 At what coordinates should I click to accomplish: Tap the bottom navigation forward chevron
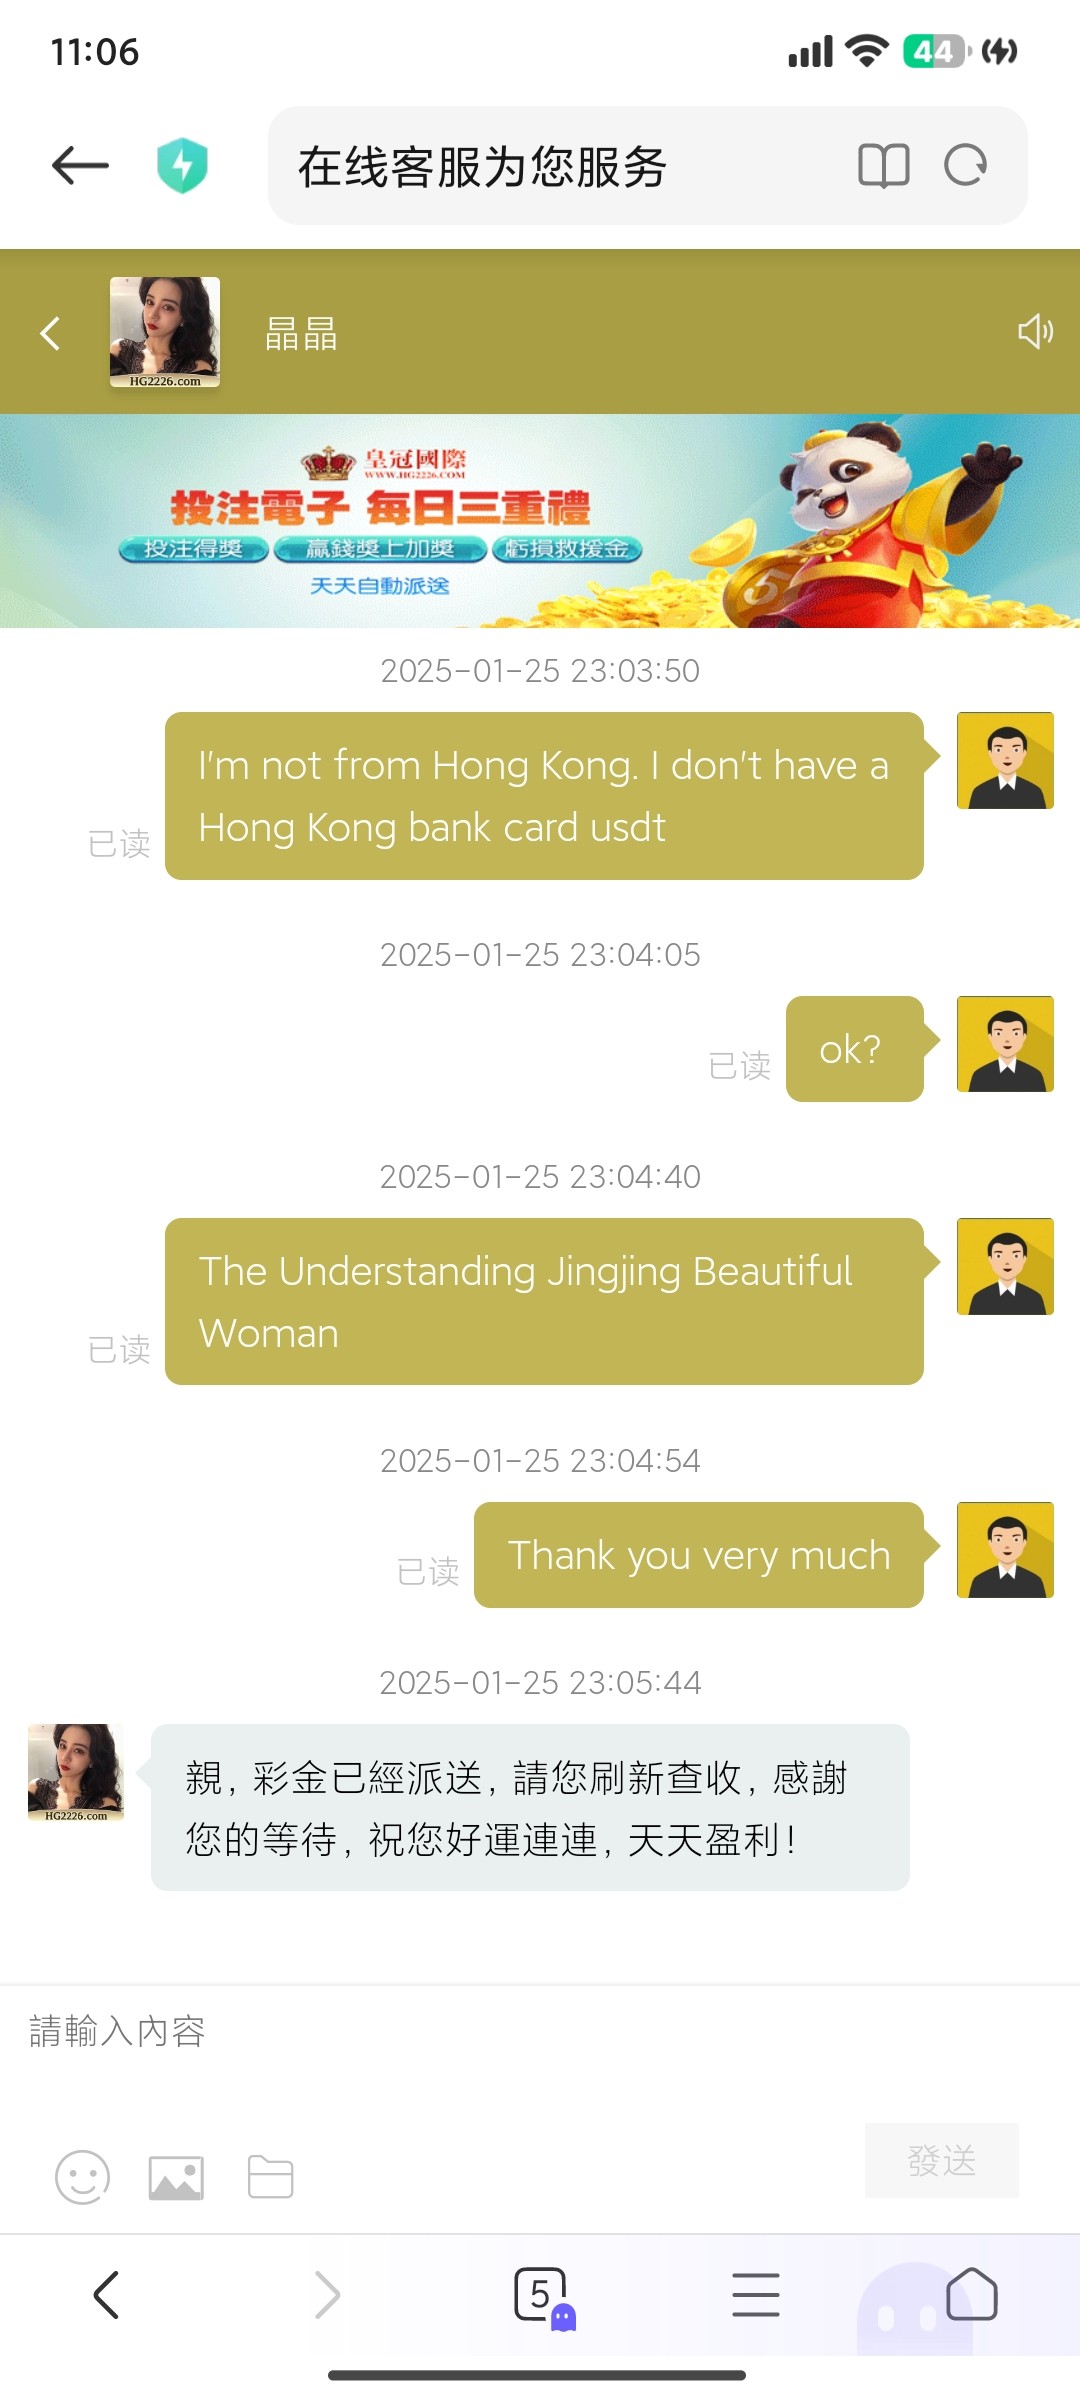click(327, 2294)
